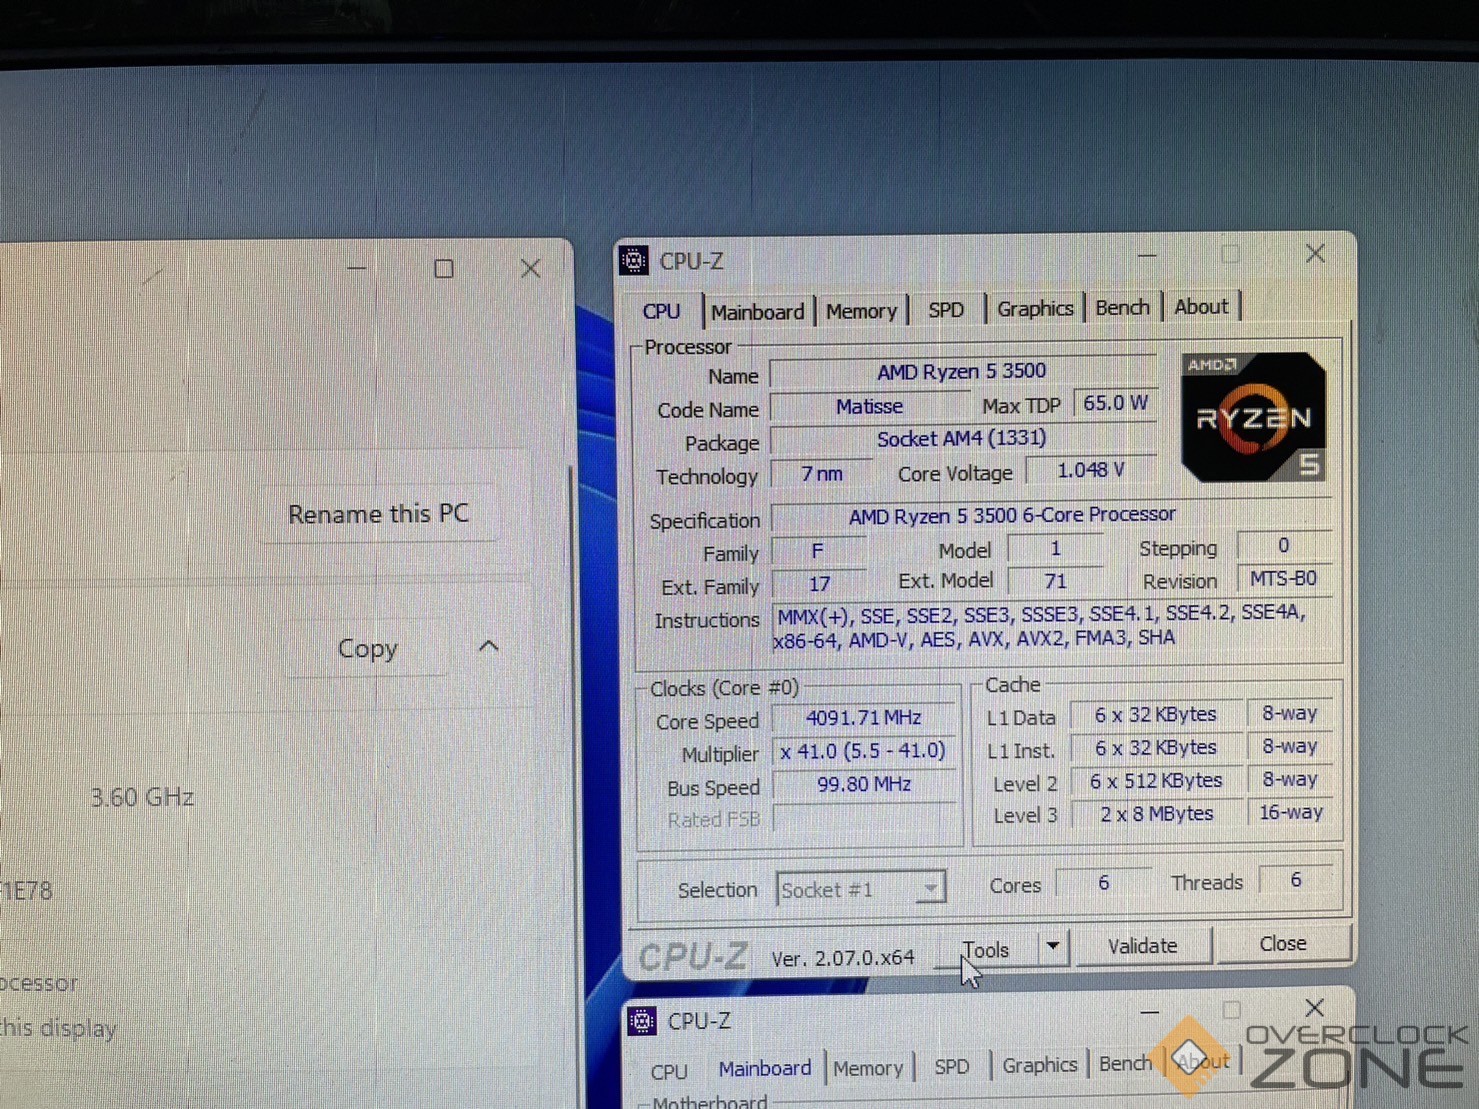Click the Level 3 16-way value
The height and width of the screenshot is (1109, 1479).
[x=1291, y=812]
